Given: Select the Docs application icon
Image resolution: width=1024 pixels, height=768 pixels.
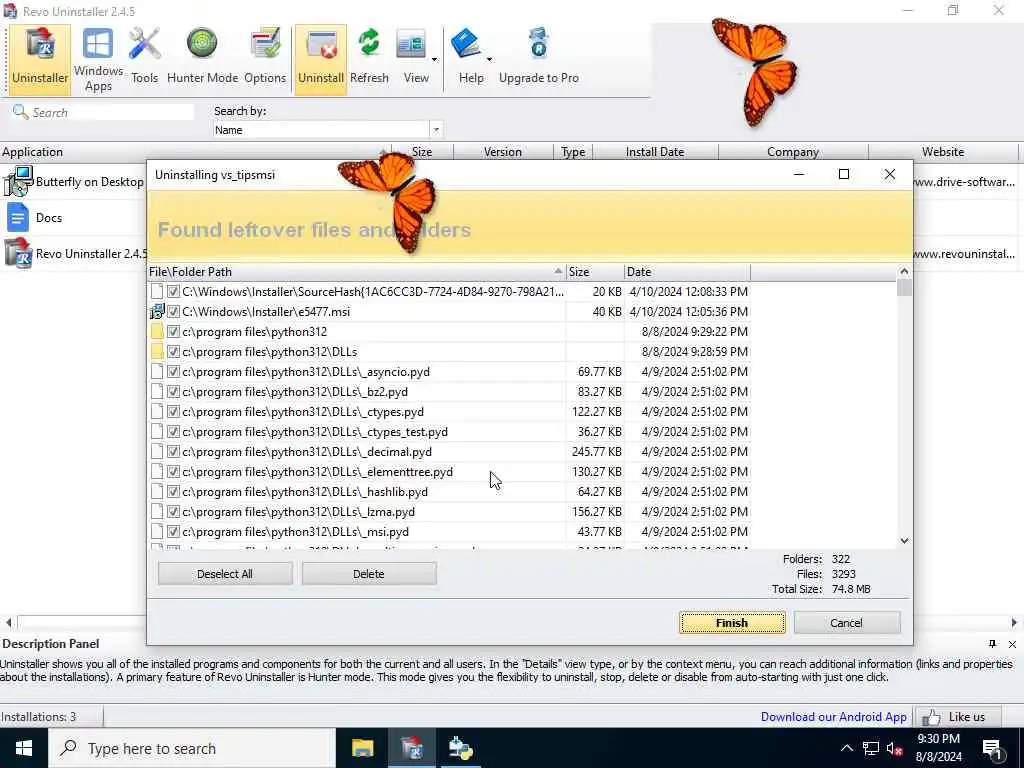Looking at the screenshot, I should [x=18, y=217].
